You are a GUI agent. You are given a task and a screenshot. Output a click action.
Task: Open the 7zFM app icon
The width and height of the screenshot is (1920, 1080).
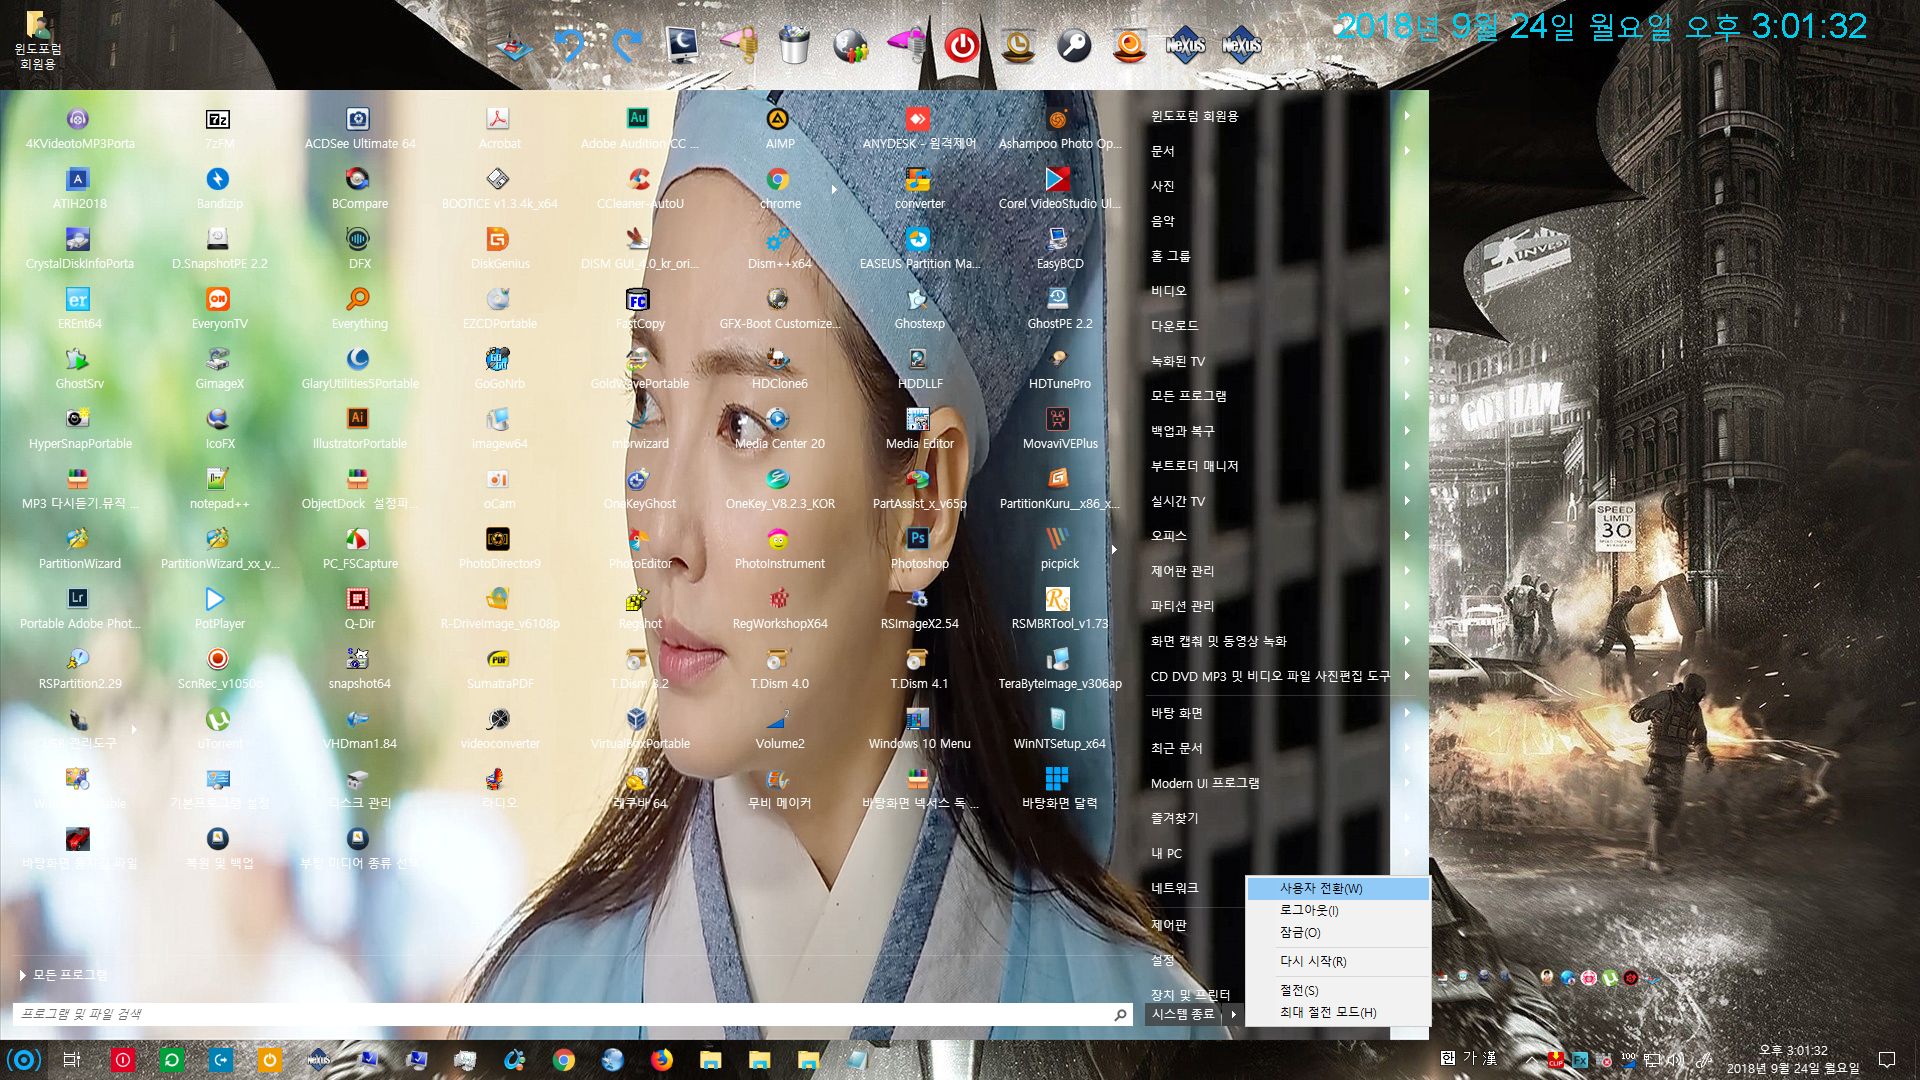(218, 121)
